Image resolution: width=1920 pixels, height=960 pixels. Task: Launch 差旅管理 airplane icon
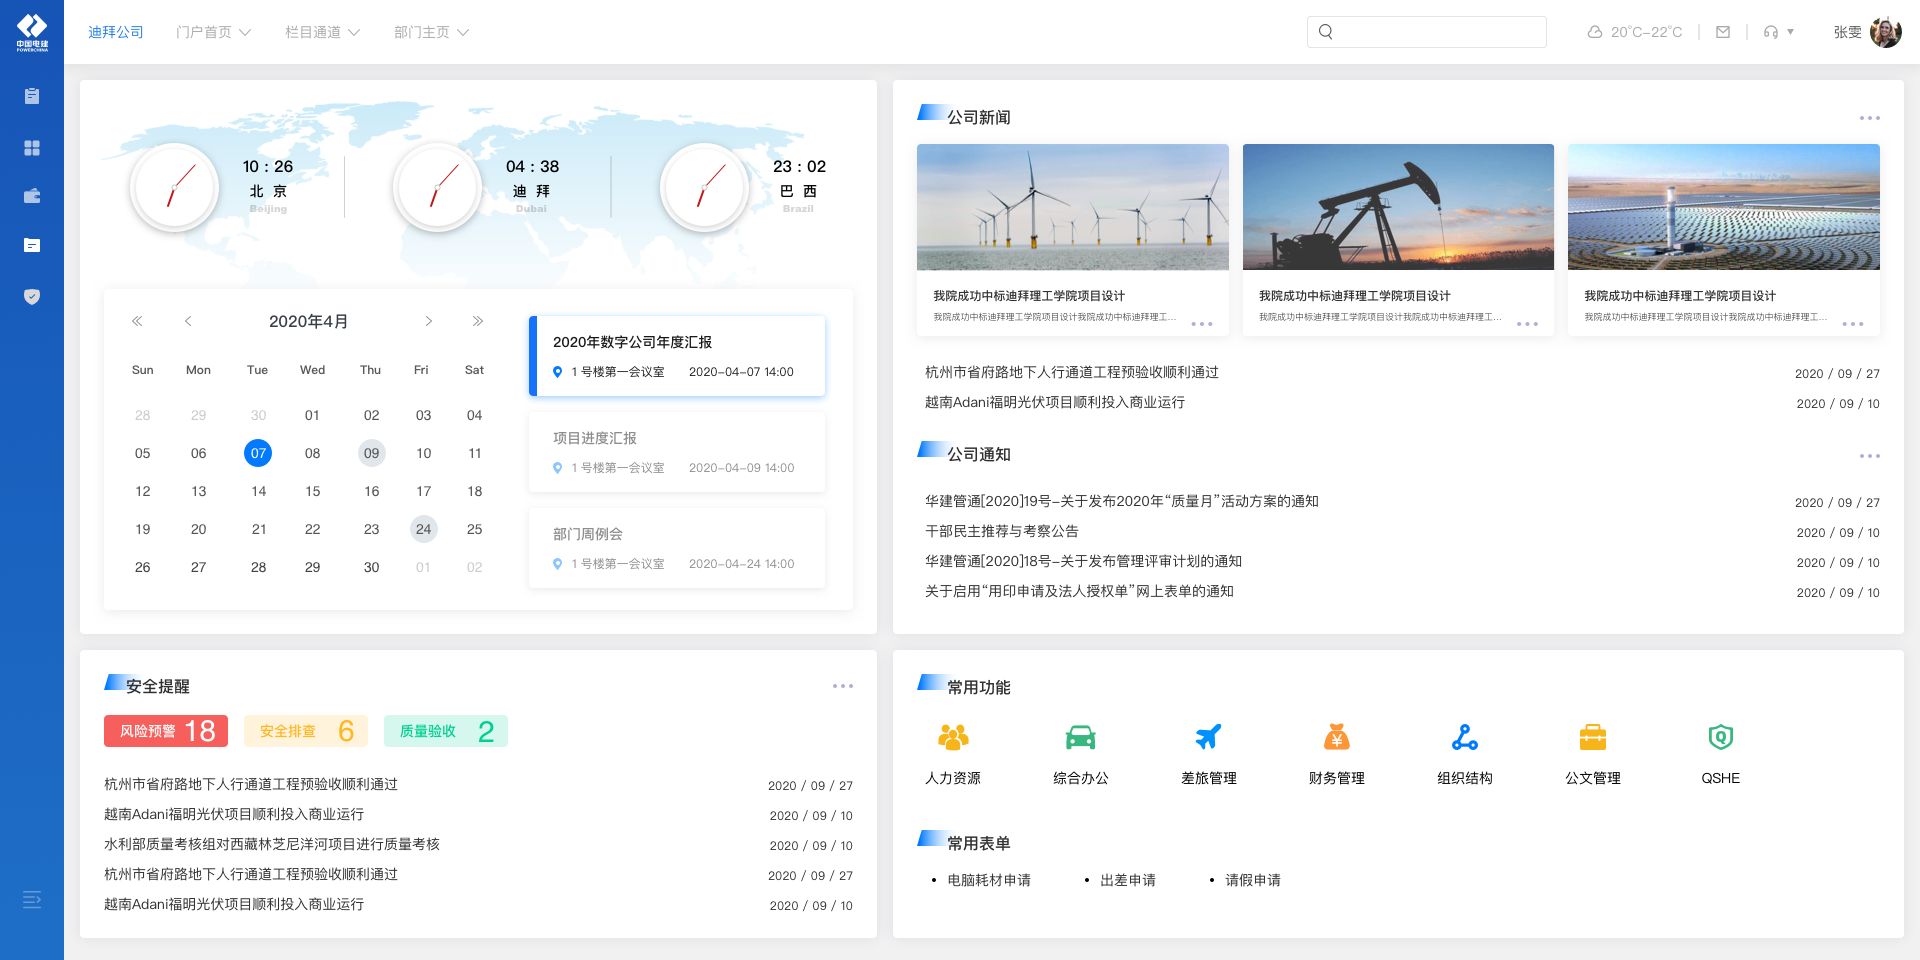tap(1208, 738)
